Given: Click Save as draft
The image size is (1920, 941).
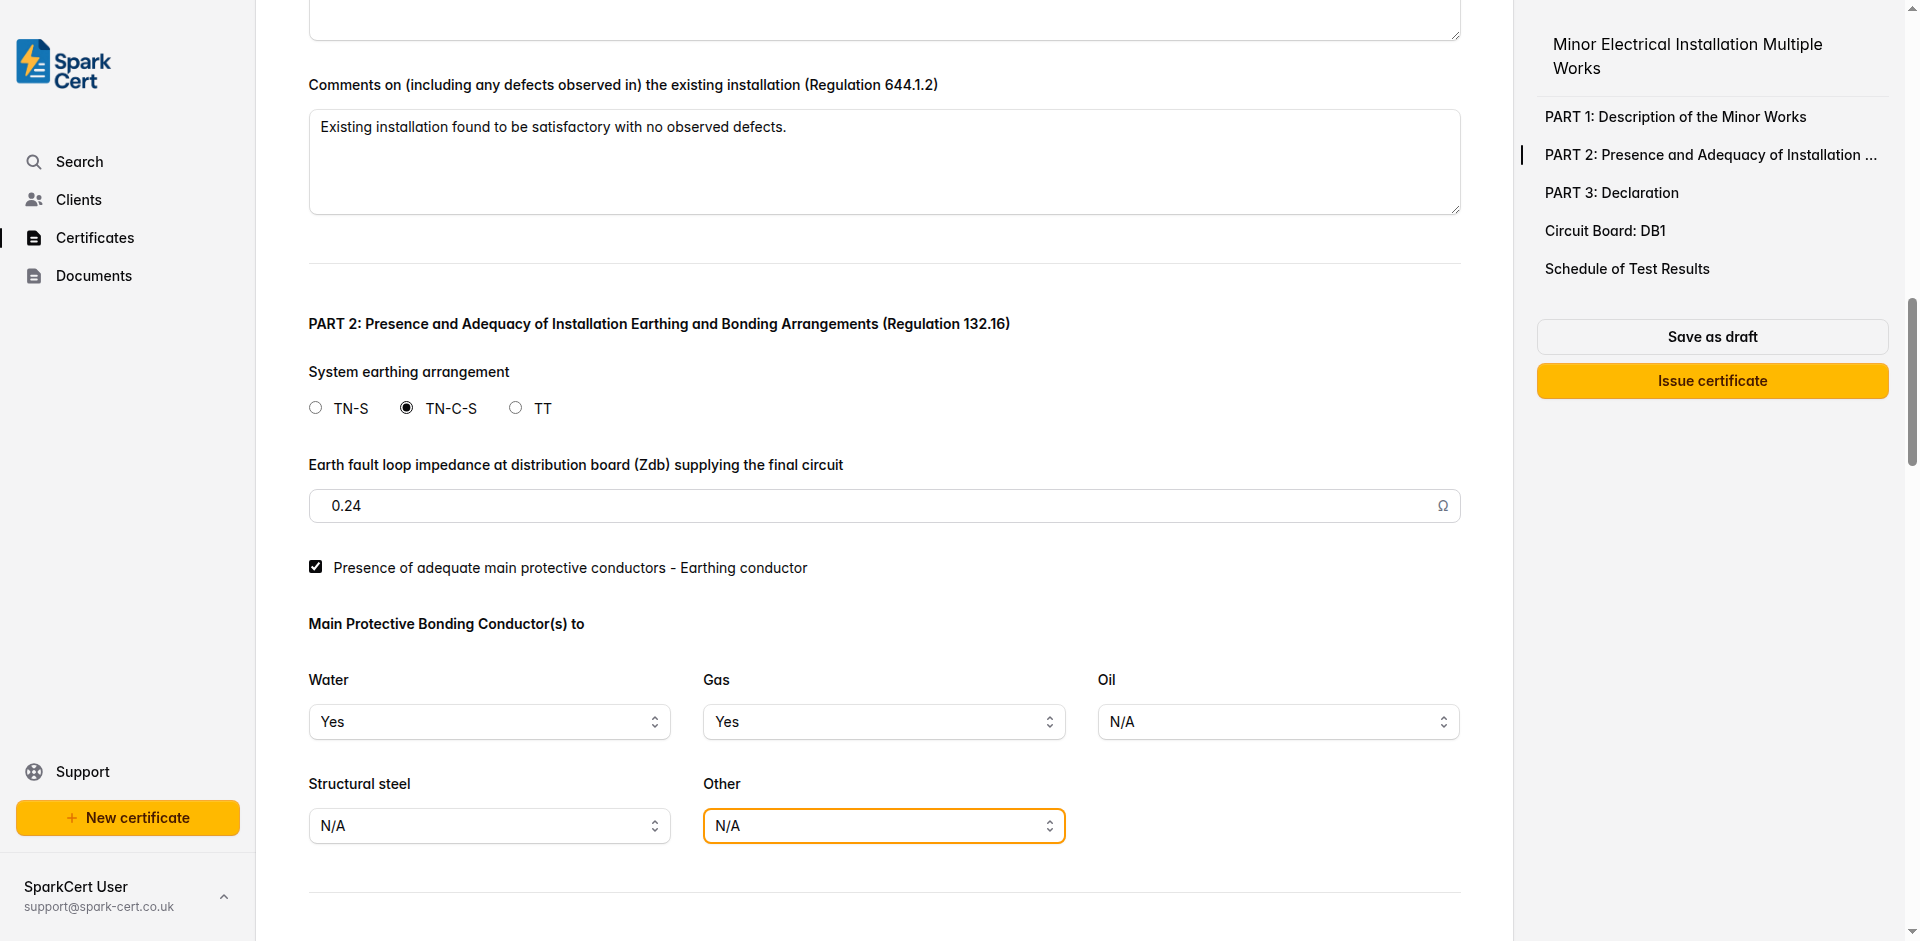Looking at the screenshot, I should click(1712, 336).
